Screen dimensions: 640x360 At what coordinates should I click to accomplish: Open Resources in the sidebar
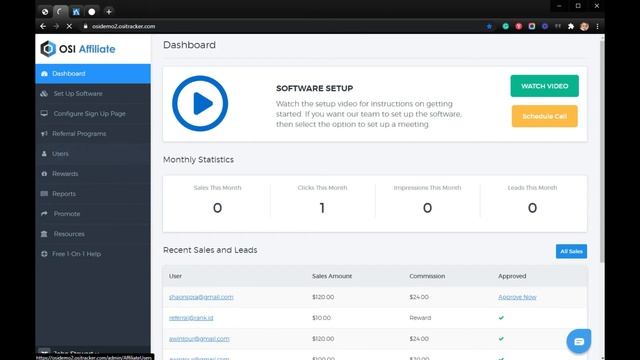click(x=93, y=234)
